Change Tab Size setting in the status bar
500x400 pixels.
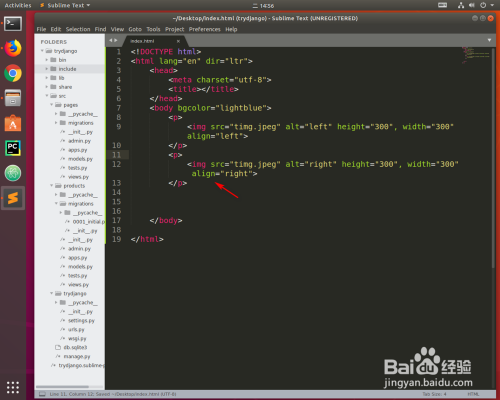(434, 394)
